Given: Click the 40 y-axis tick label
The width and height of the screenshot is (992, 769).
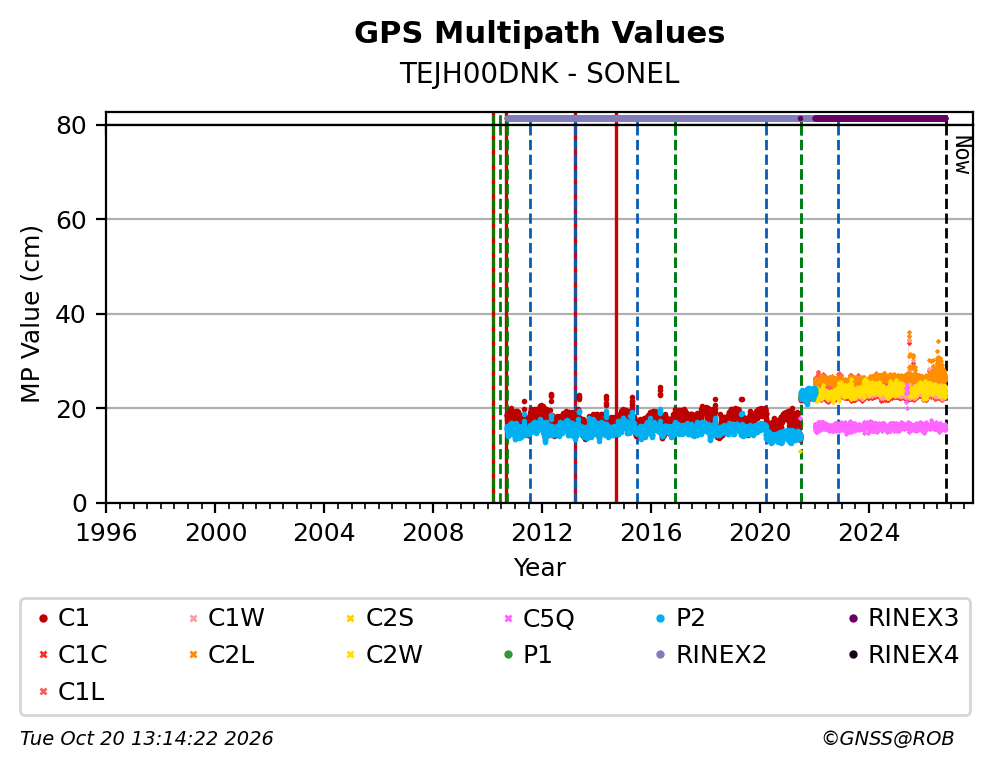Looking at the screenshot, I should pos(71,314).
